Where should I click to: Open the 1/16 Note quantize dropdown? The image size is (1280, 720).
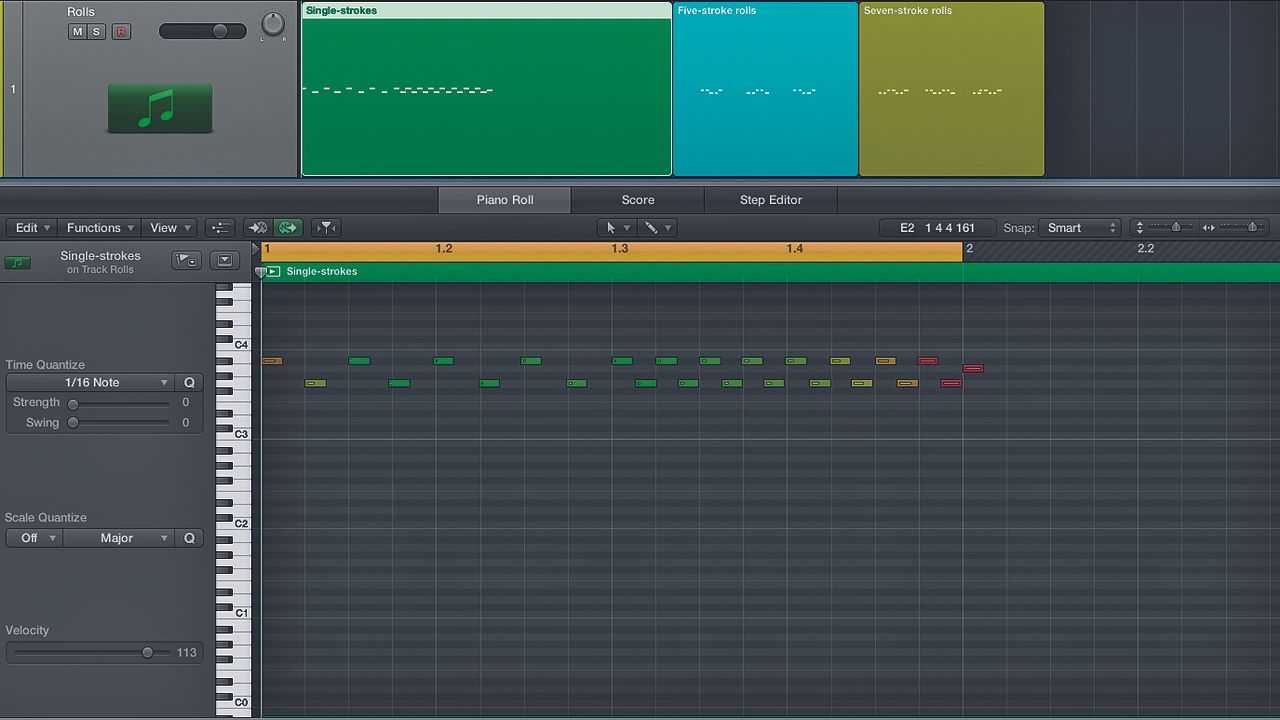pos(91,383)
